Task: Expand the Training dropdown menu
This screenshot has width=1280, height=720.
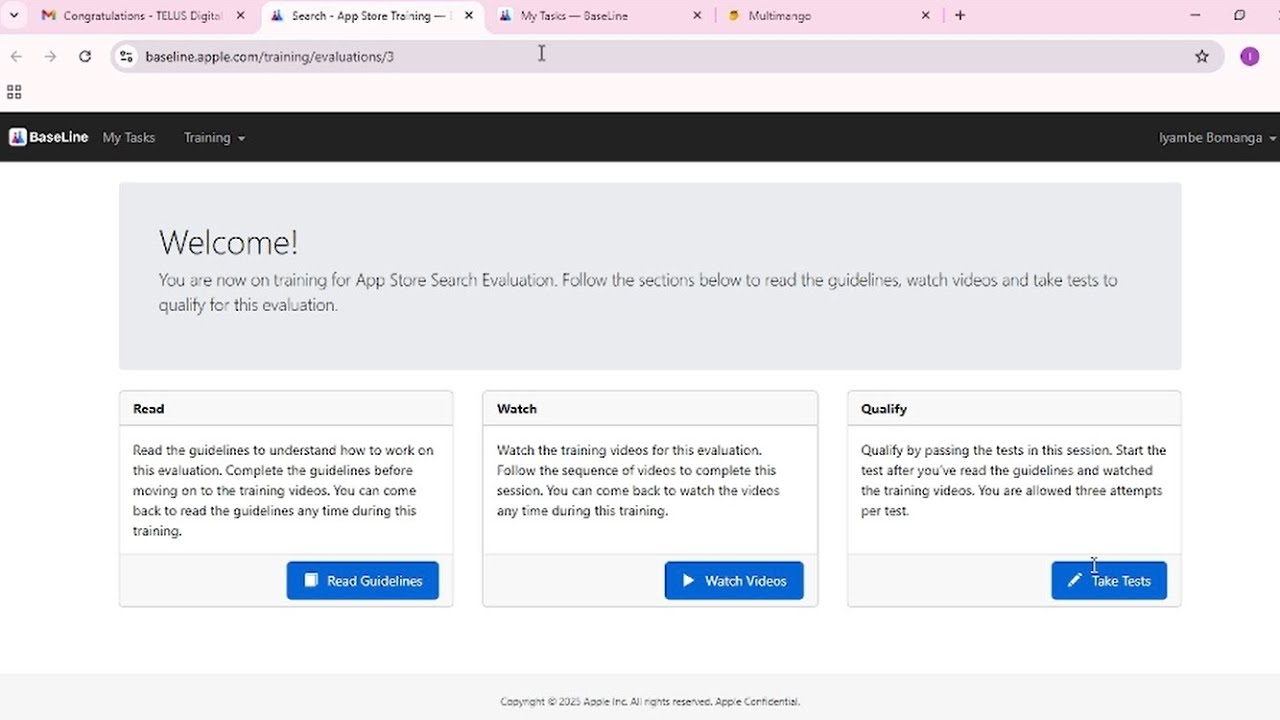Action: pyautogui.click(x=214, y=137)
